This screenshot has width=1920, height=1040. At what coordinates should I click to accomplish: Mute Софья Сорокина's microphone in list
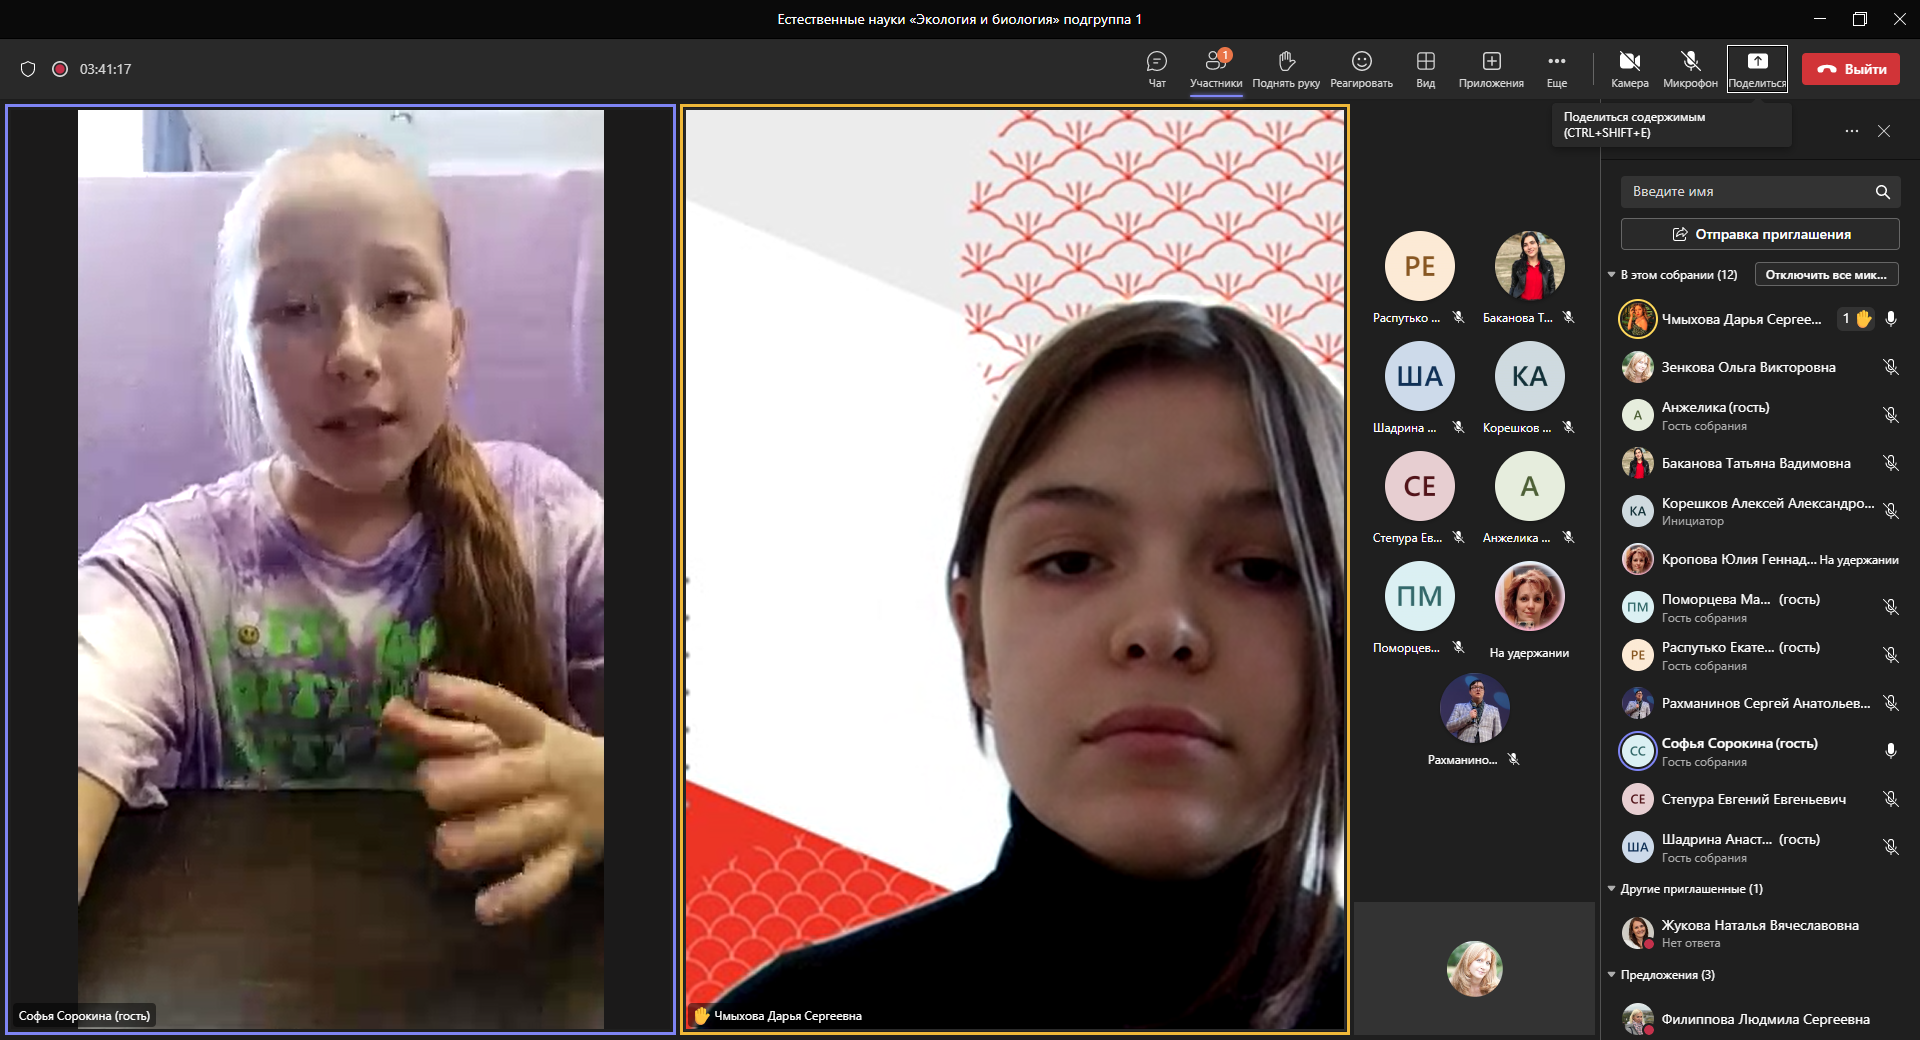[x=1890, y=751]
